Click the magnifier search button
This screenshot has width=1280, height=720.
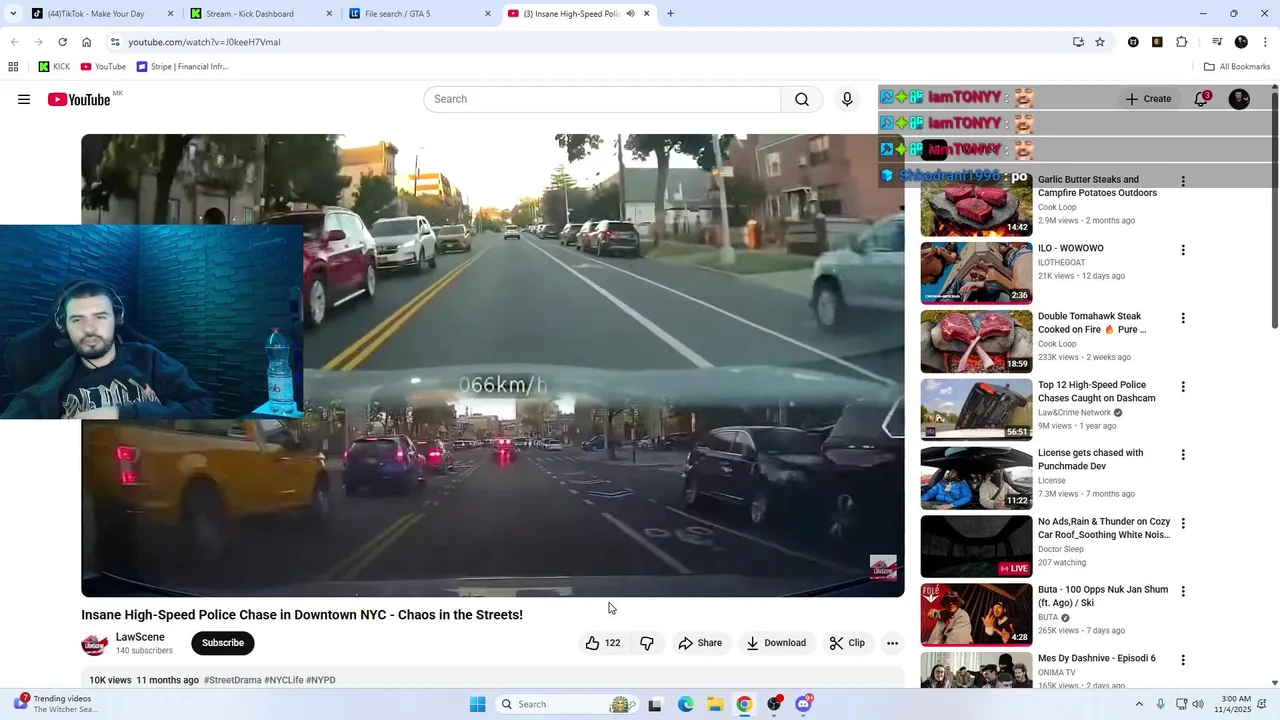point(802,99)
